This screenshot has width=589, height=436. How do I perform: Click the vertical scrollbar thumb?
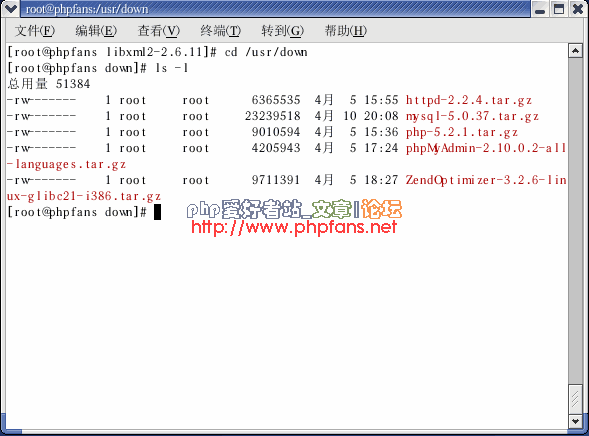click(x=575, y=400)
